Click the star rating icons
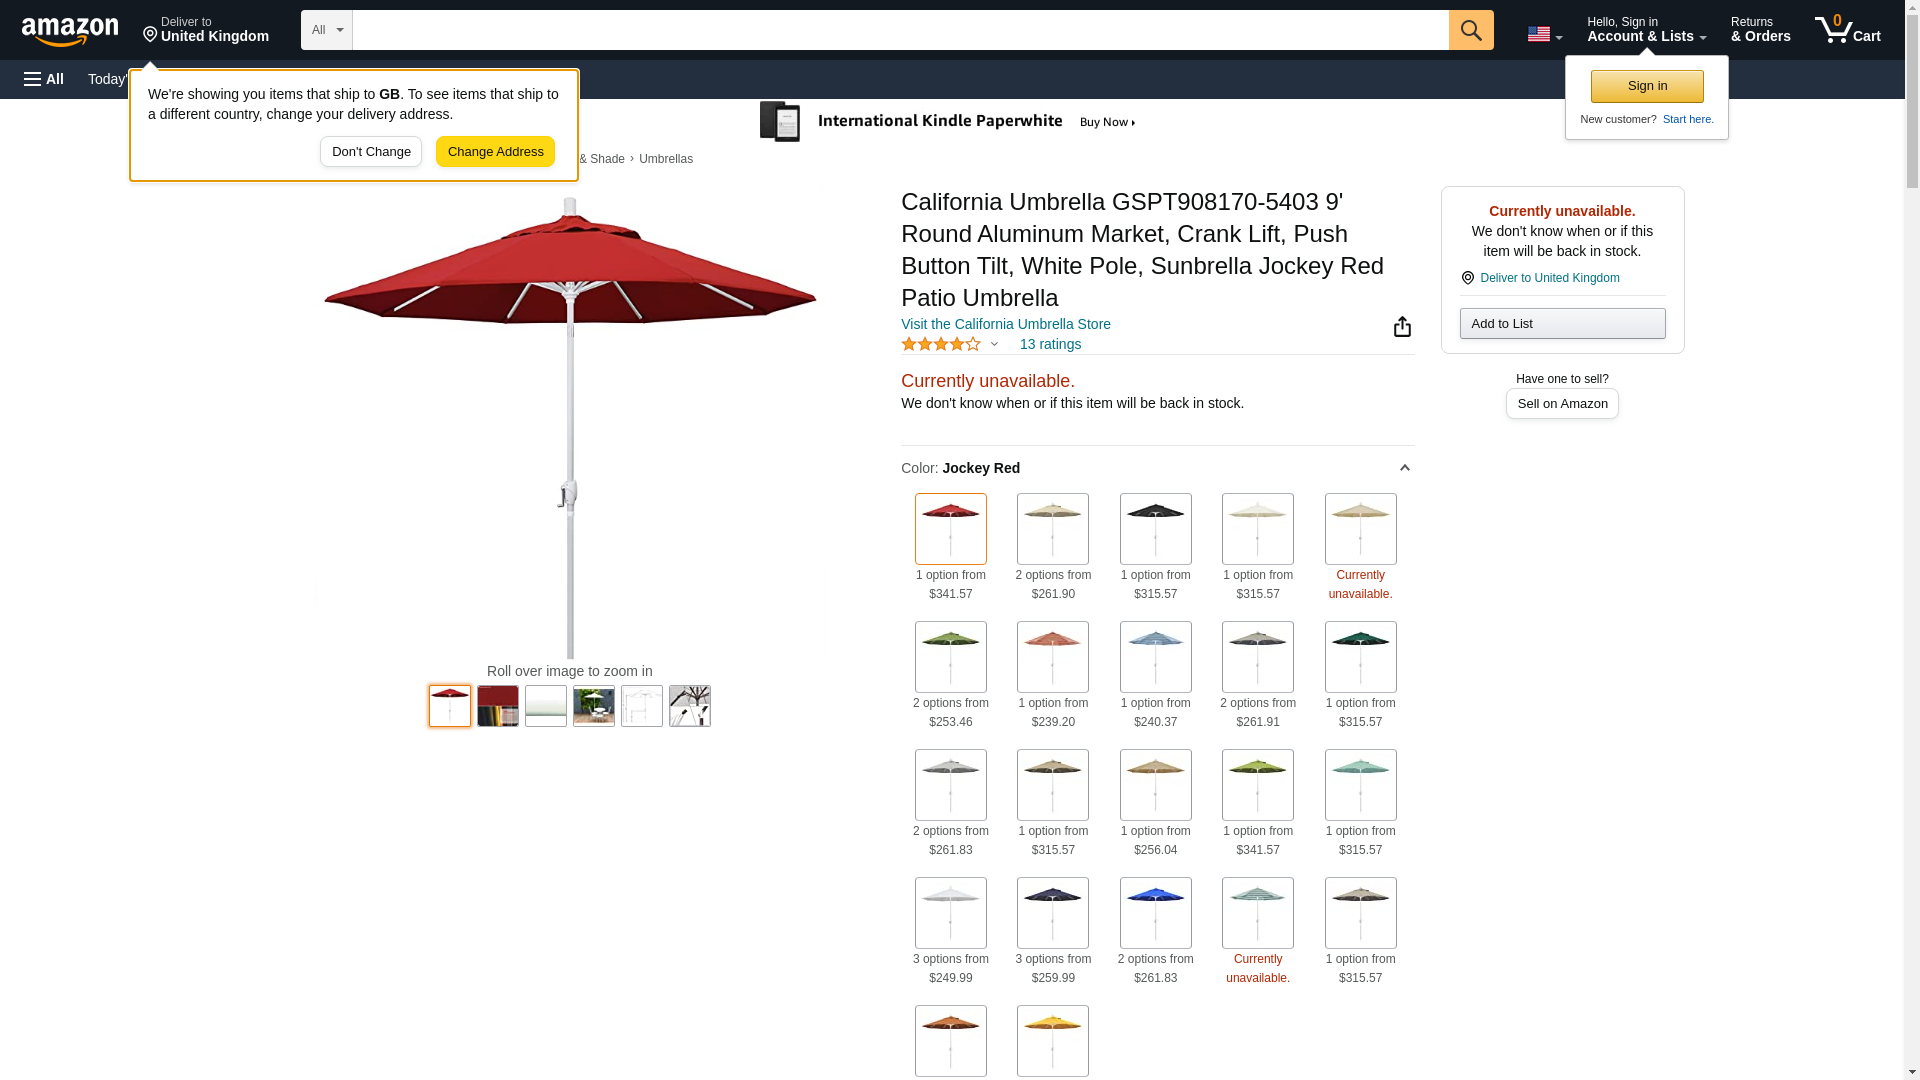Image resolution: width=1920 pixels, height=1080 pixels. coord(941,344)
